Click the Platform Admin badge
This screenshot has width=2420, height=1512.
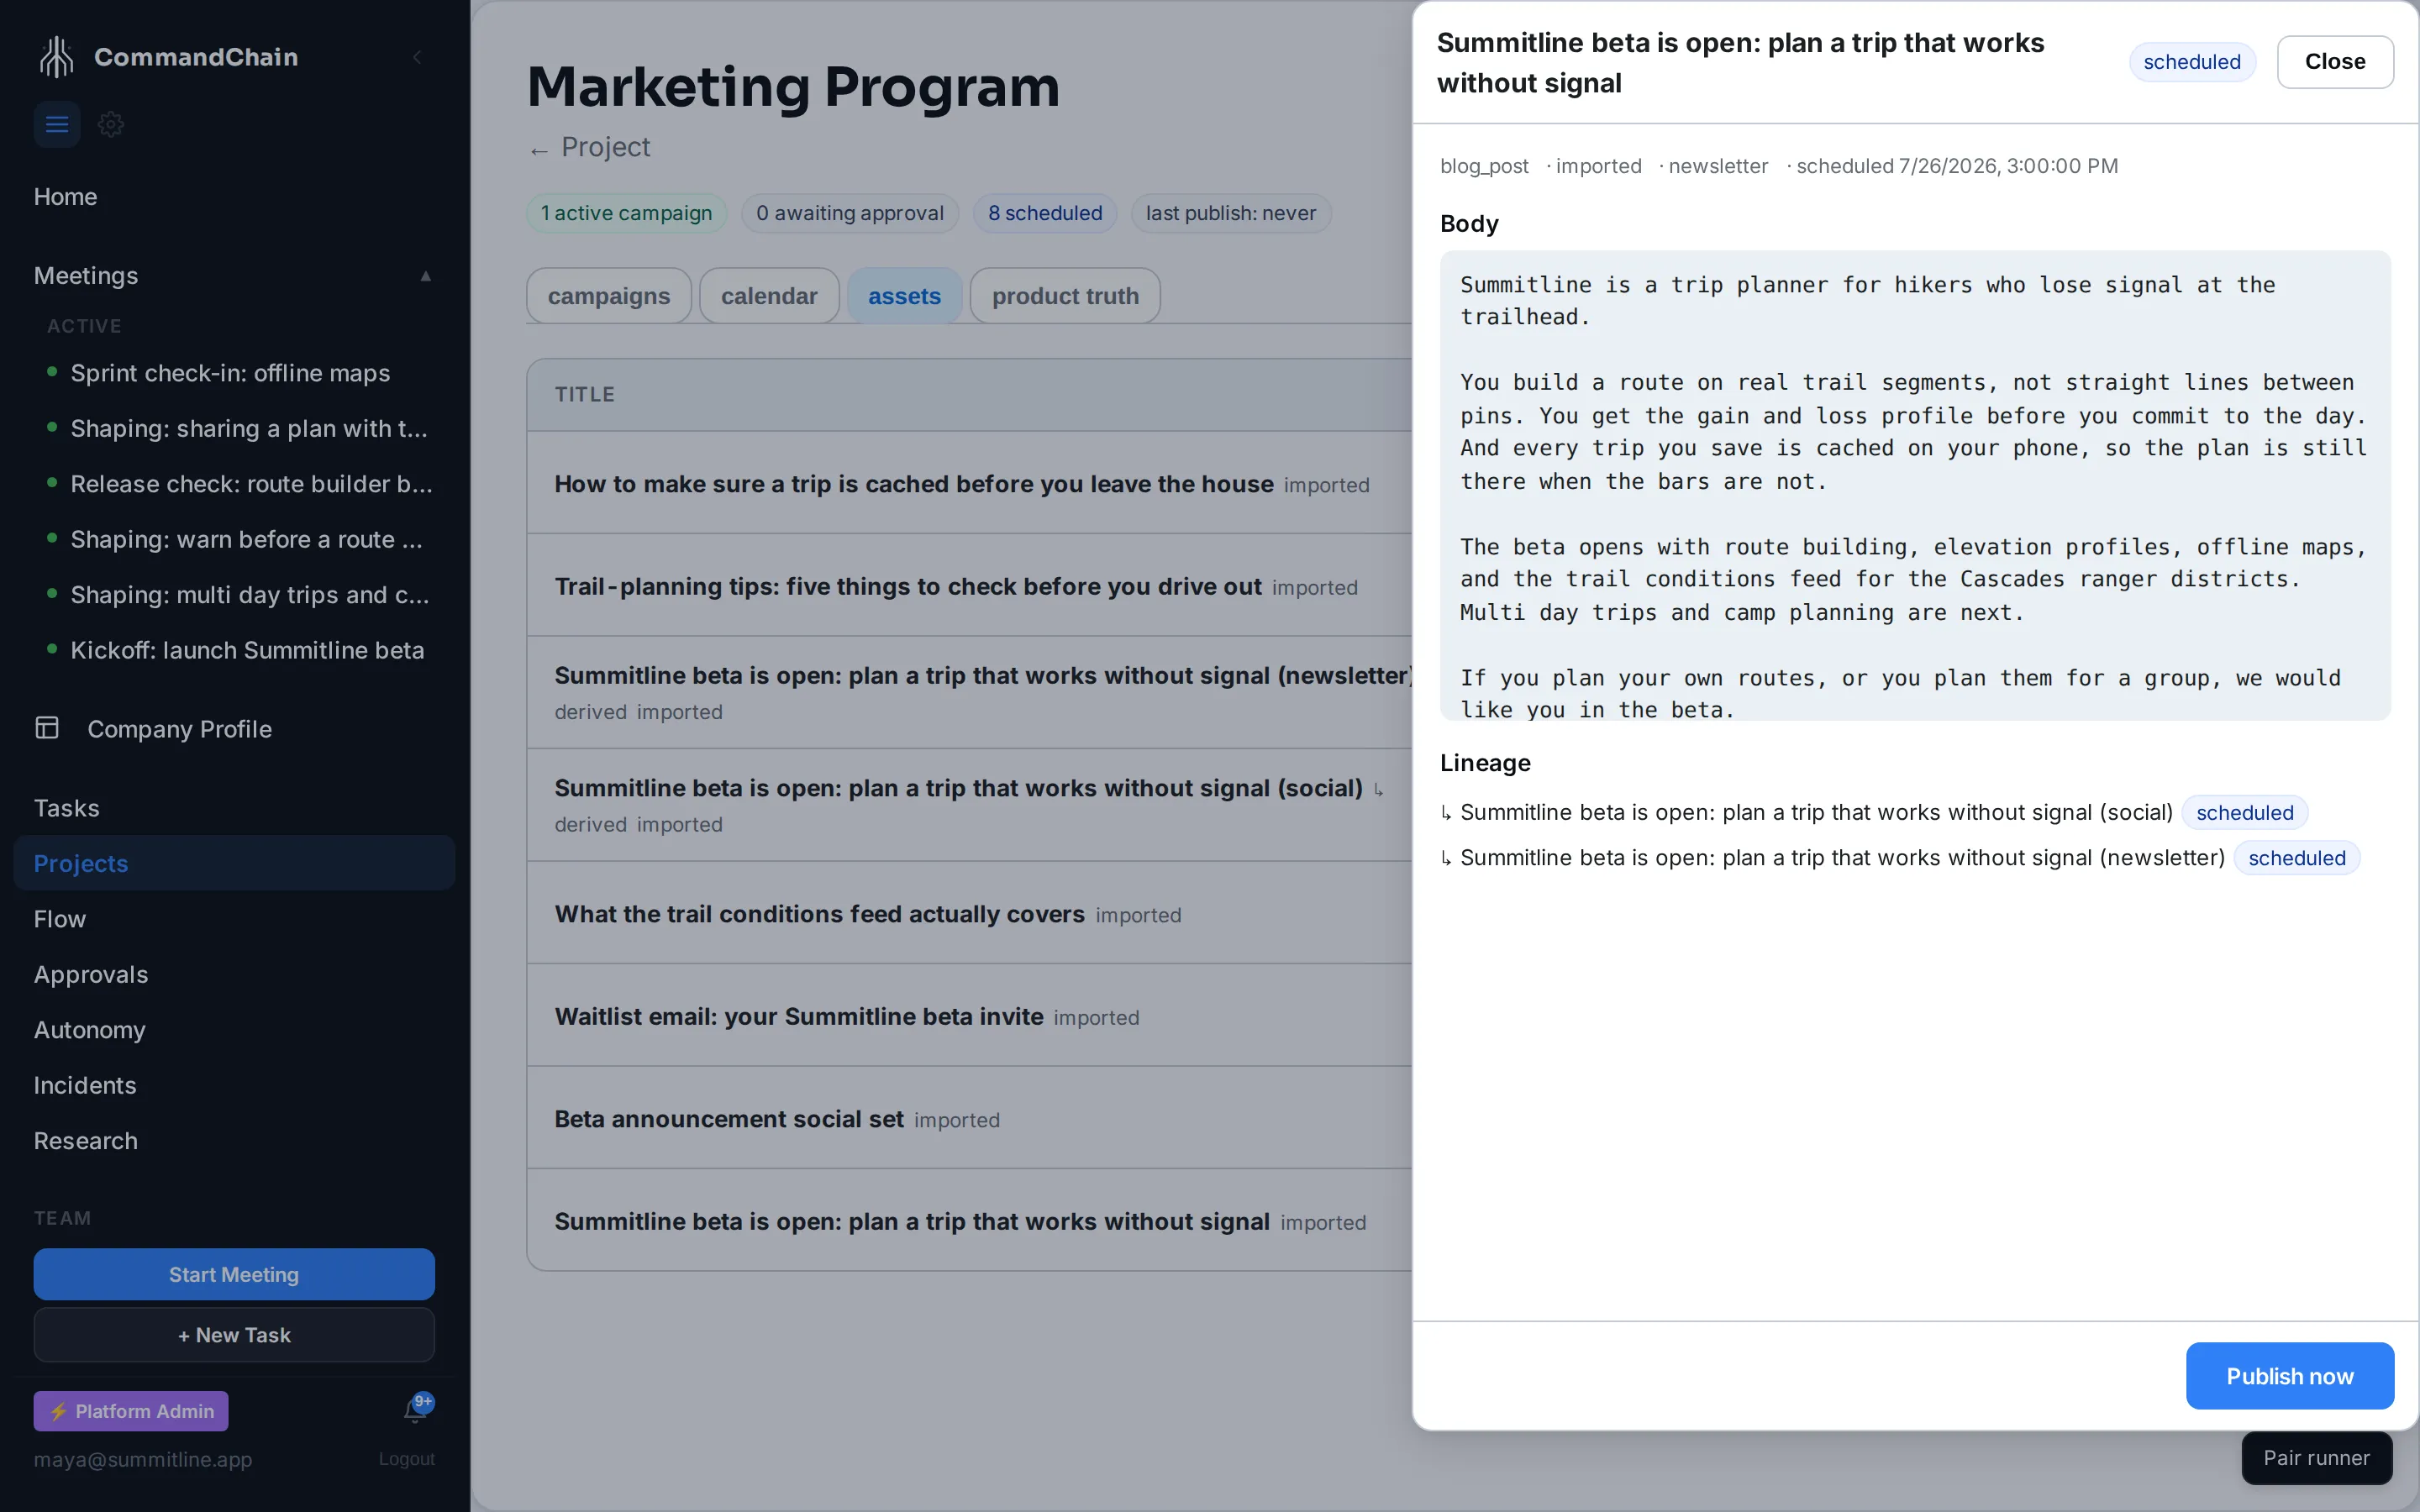point(131,1411)
